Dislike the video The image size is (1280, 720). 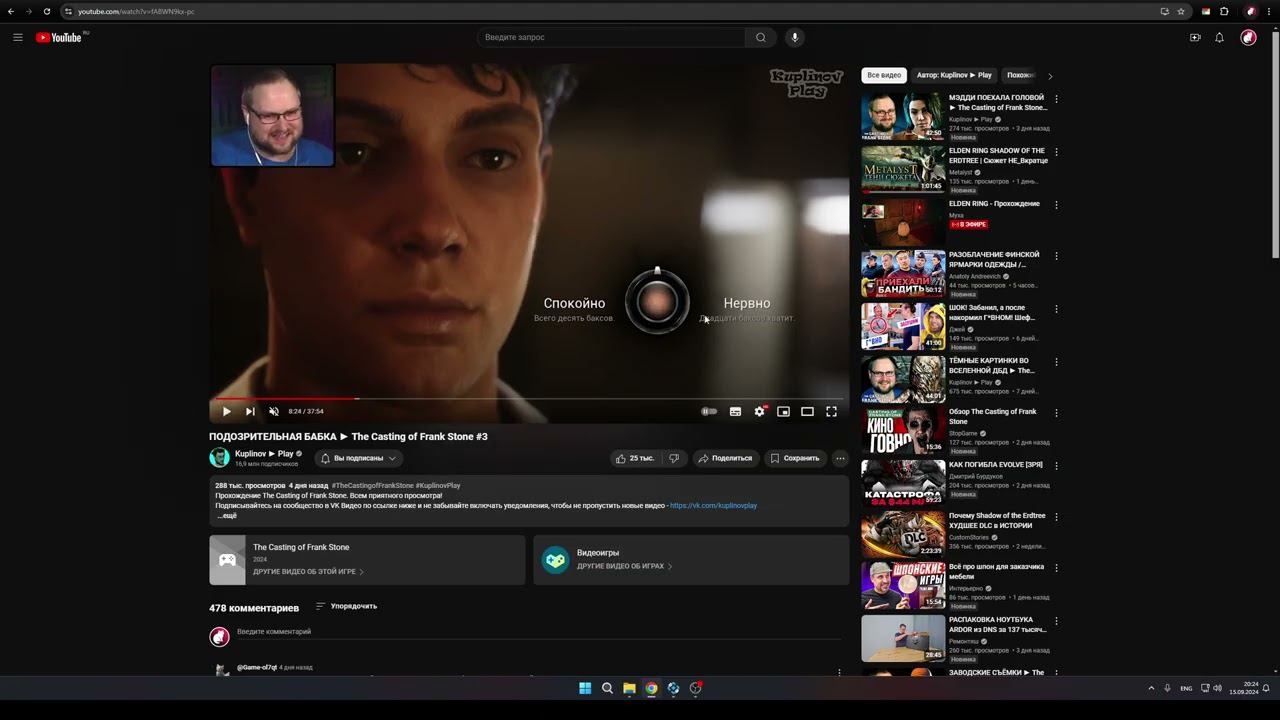click(674, 458)
